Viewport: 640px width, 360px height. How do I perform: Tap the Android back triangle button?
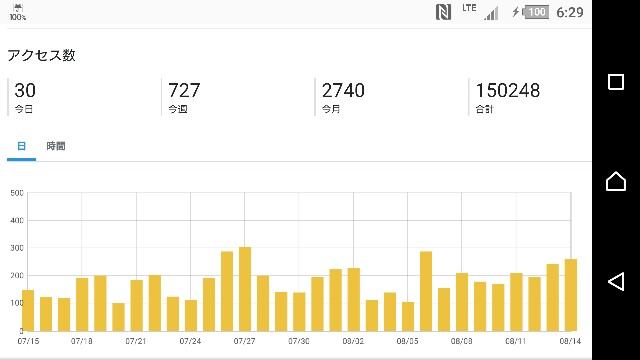click(616, 281)
